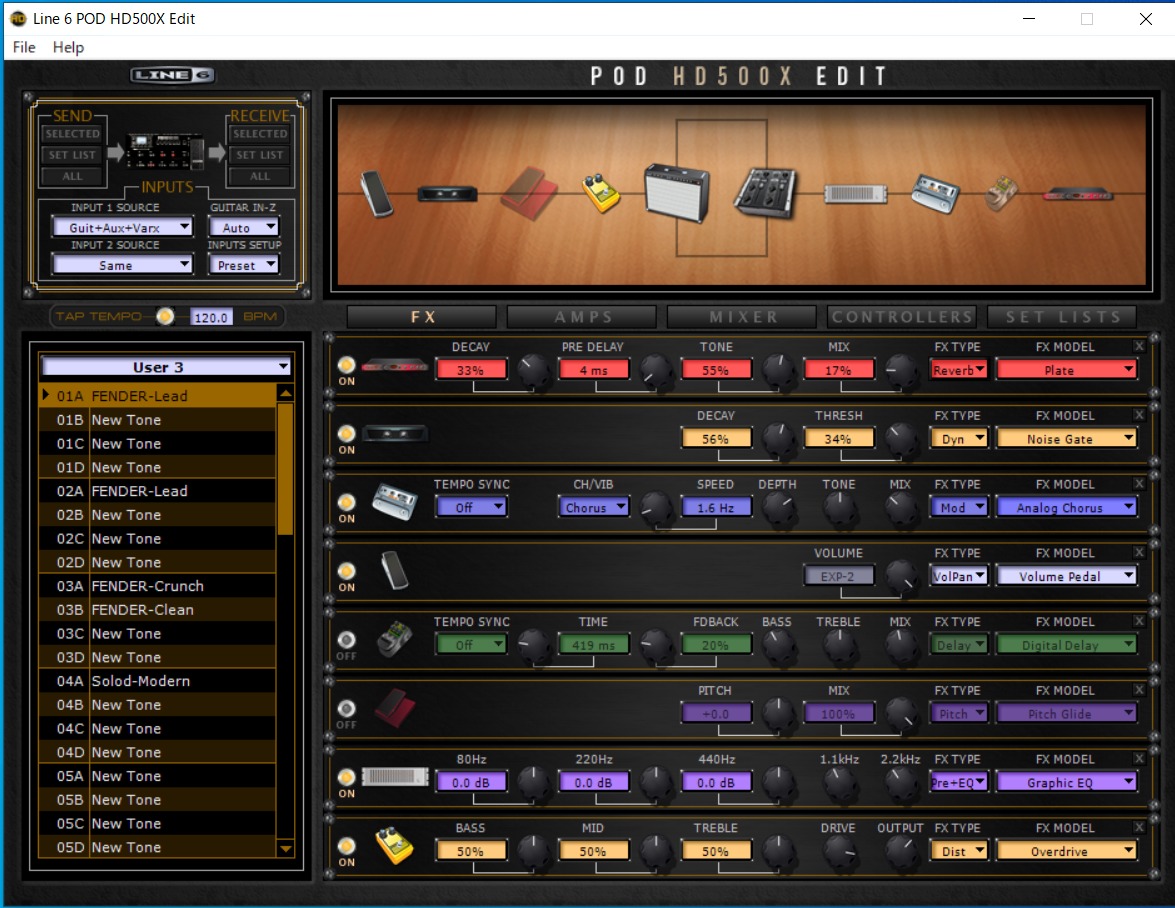
Task: Toggle the Volume Pedal ON switch
Action: coord(346,571)
